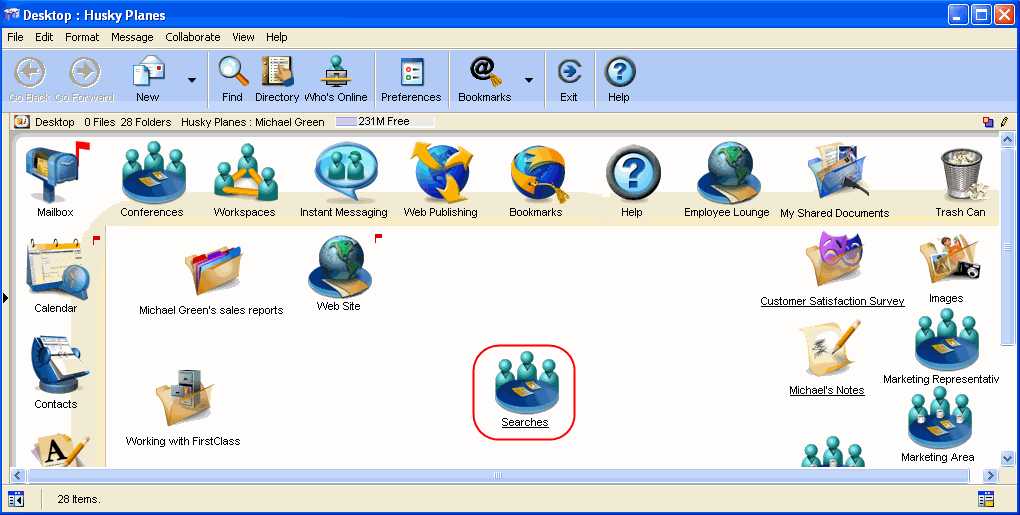Open the Customer Satisfaction Survey link

click(832, 301)
